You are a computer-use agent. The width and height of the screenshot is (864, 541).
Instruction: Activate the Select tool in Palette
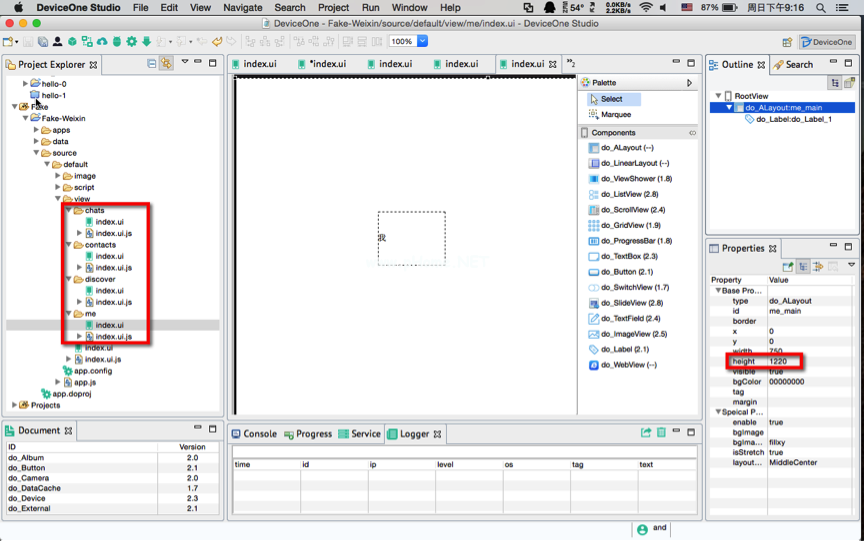tap(611, 99)
